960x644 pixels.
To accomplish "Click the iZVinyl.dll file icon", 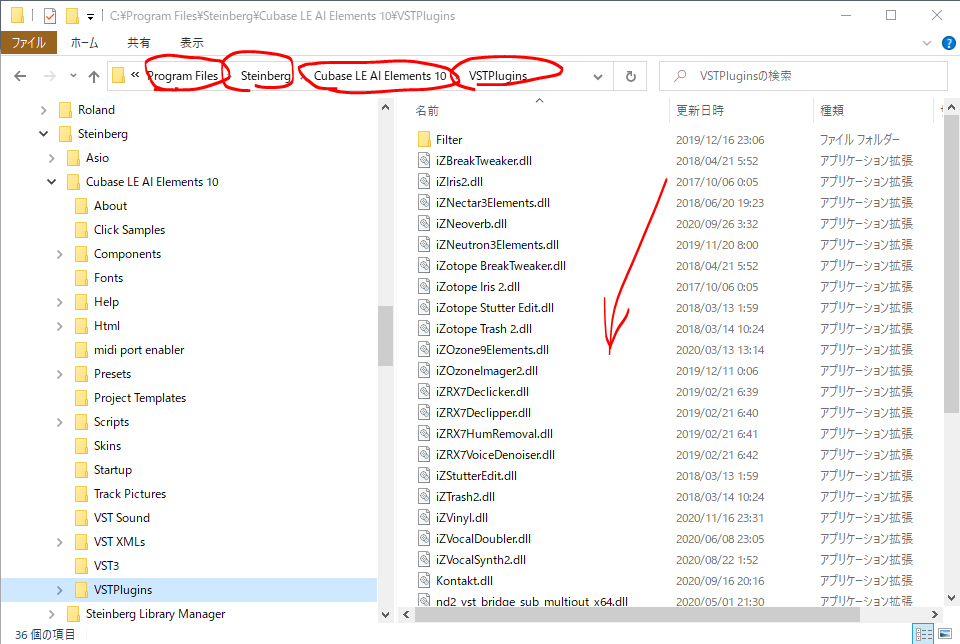I will tap(424, 517).
